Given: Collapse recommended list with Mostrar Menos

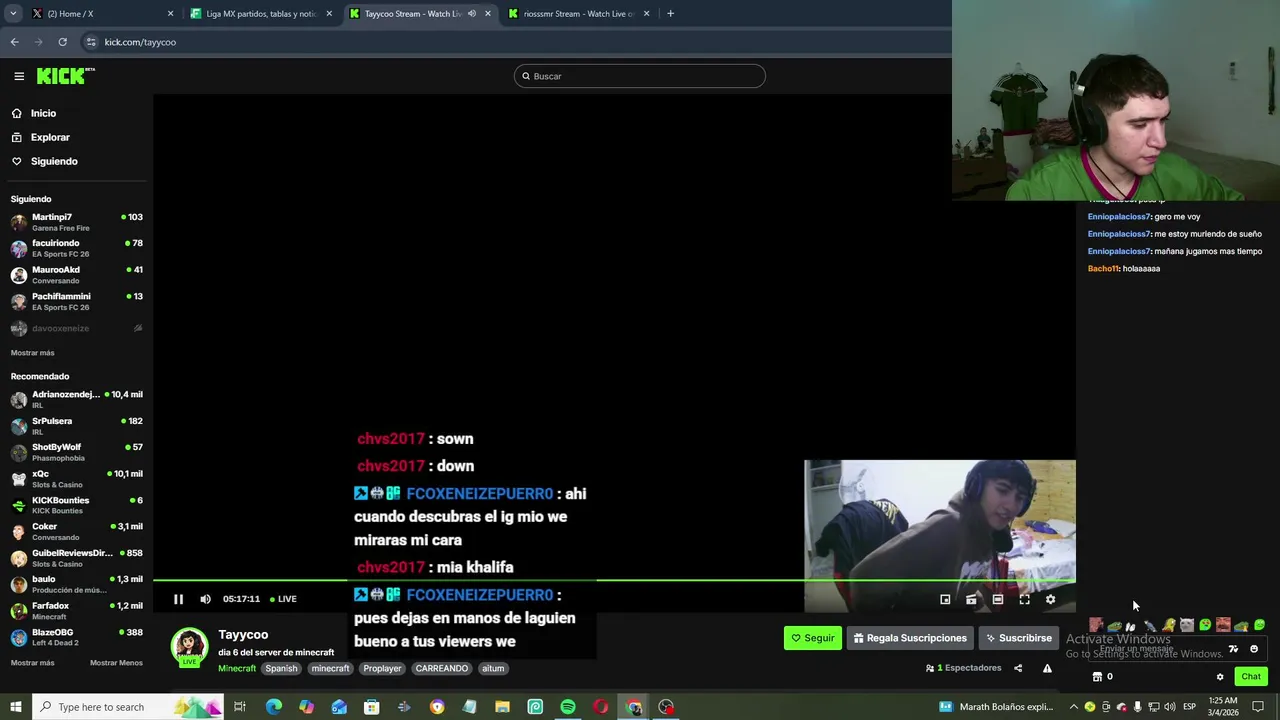Looking at the screenshot, I should click(116, 663).
